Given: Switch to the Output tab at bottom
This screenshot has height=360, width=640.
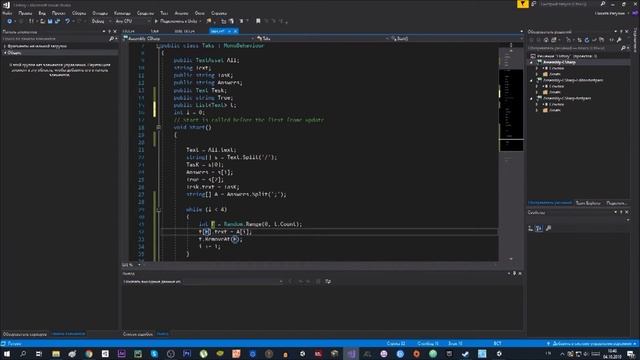Looking at the screenshot, I should [162, 334].
